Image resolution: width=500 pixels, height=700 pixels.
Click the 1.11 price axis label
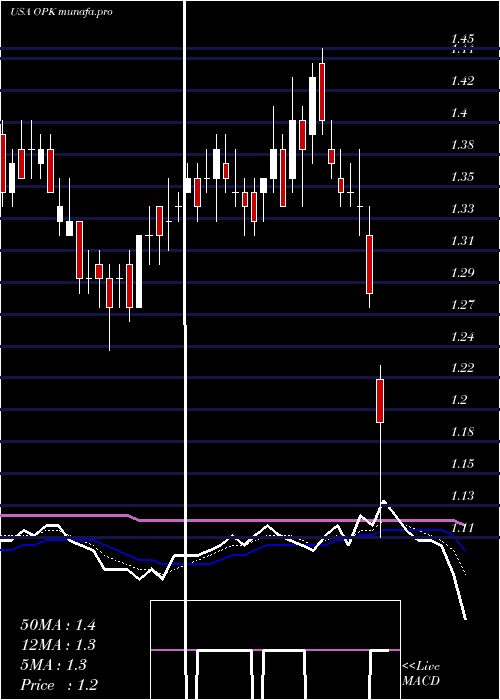pos(464,528)
